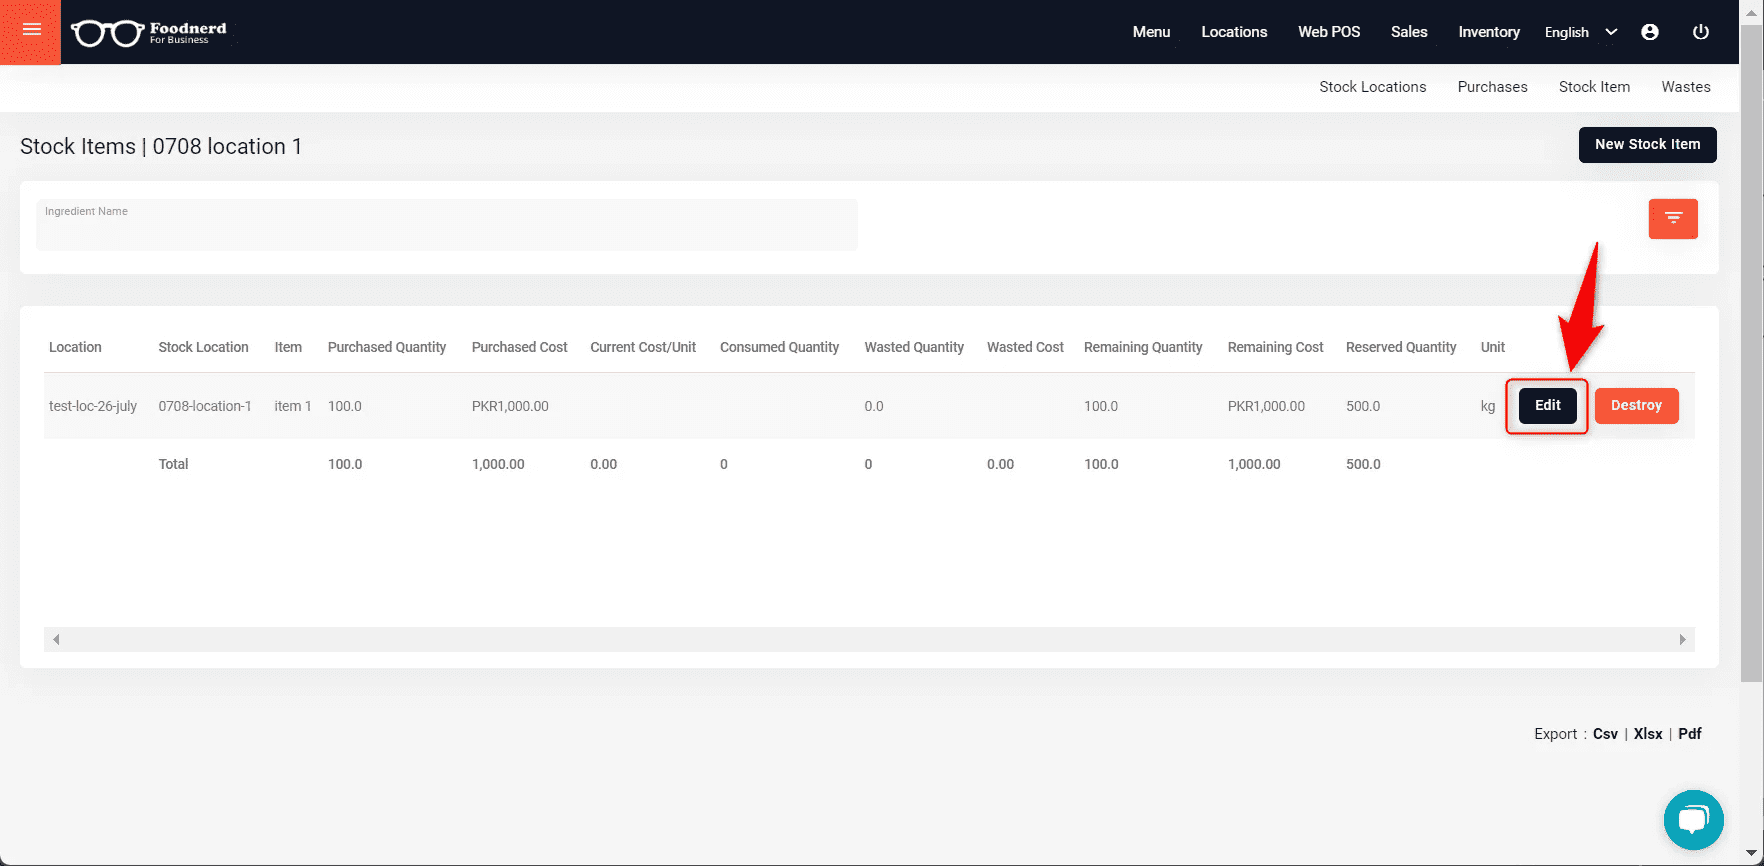Screen dimensions: 1764x866
Task: Click the Purchased Quantity column header
Action: click(387, 347)
